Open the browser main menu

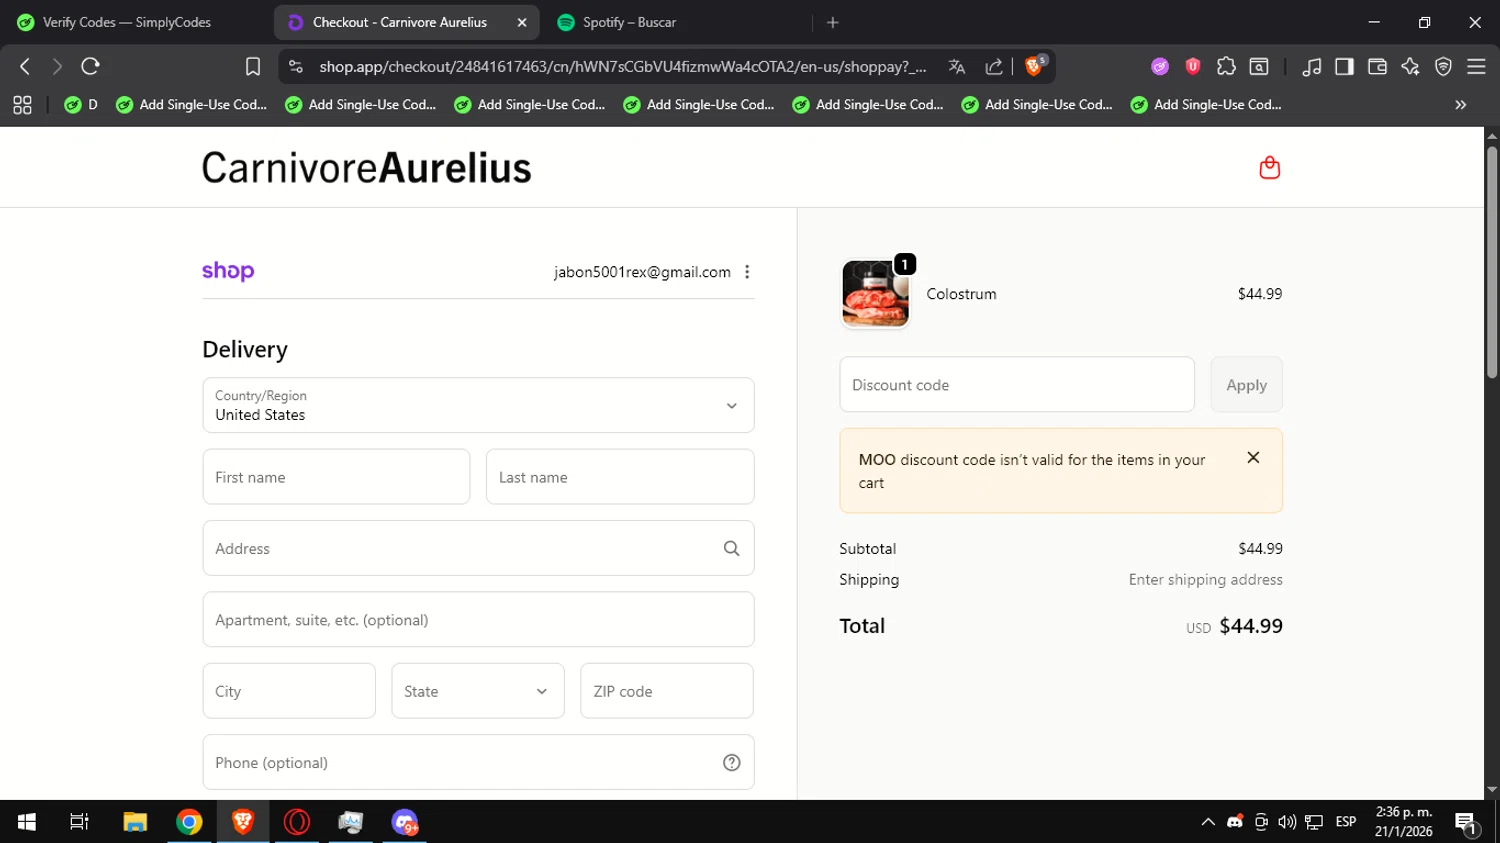1476,66
